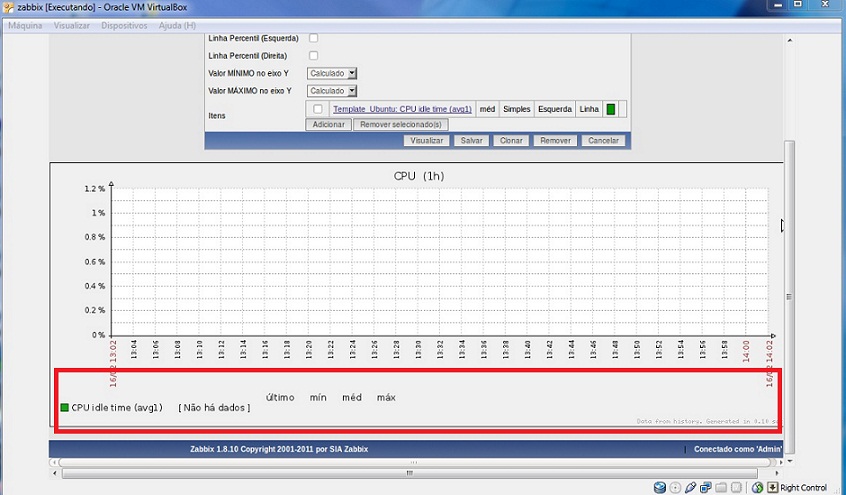Click the green item color swatch
846x495 pixels.
611,109
